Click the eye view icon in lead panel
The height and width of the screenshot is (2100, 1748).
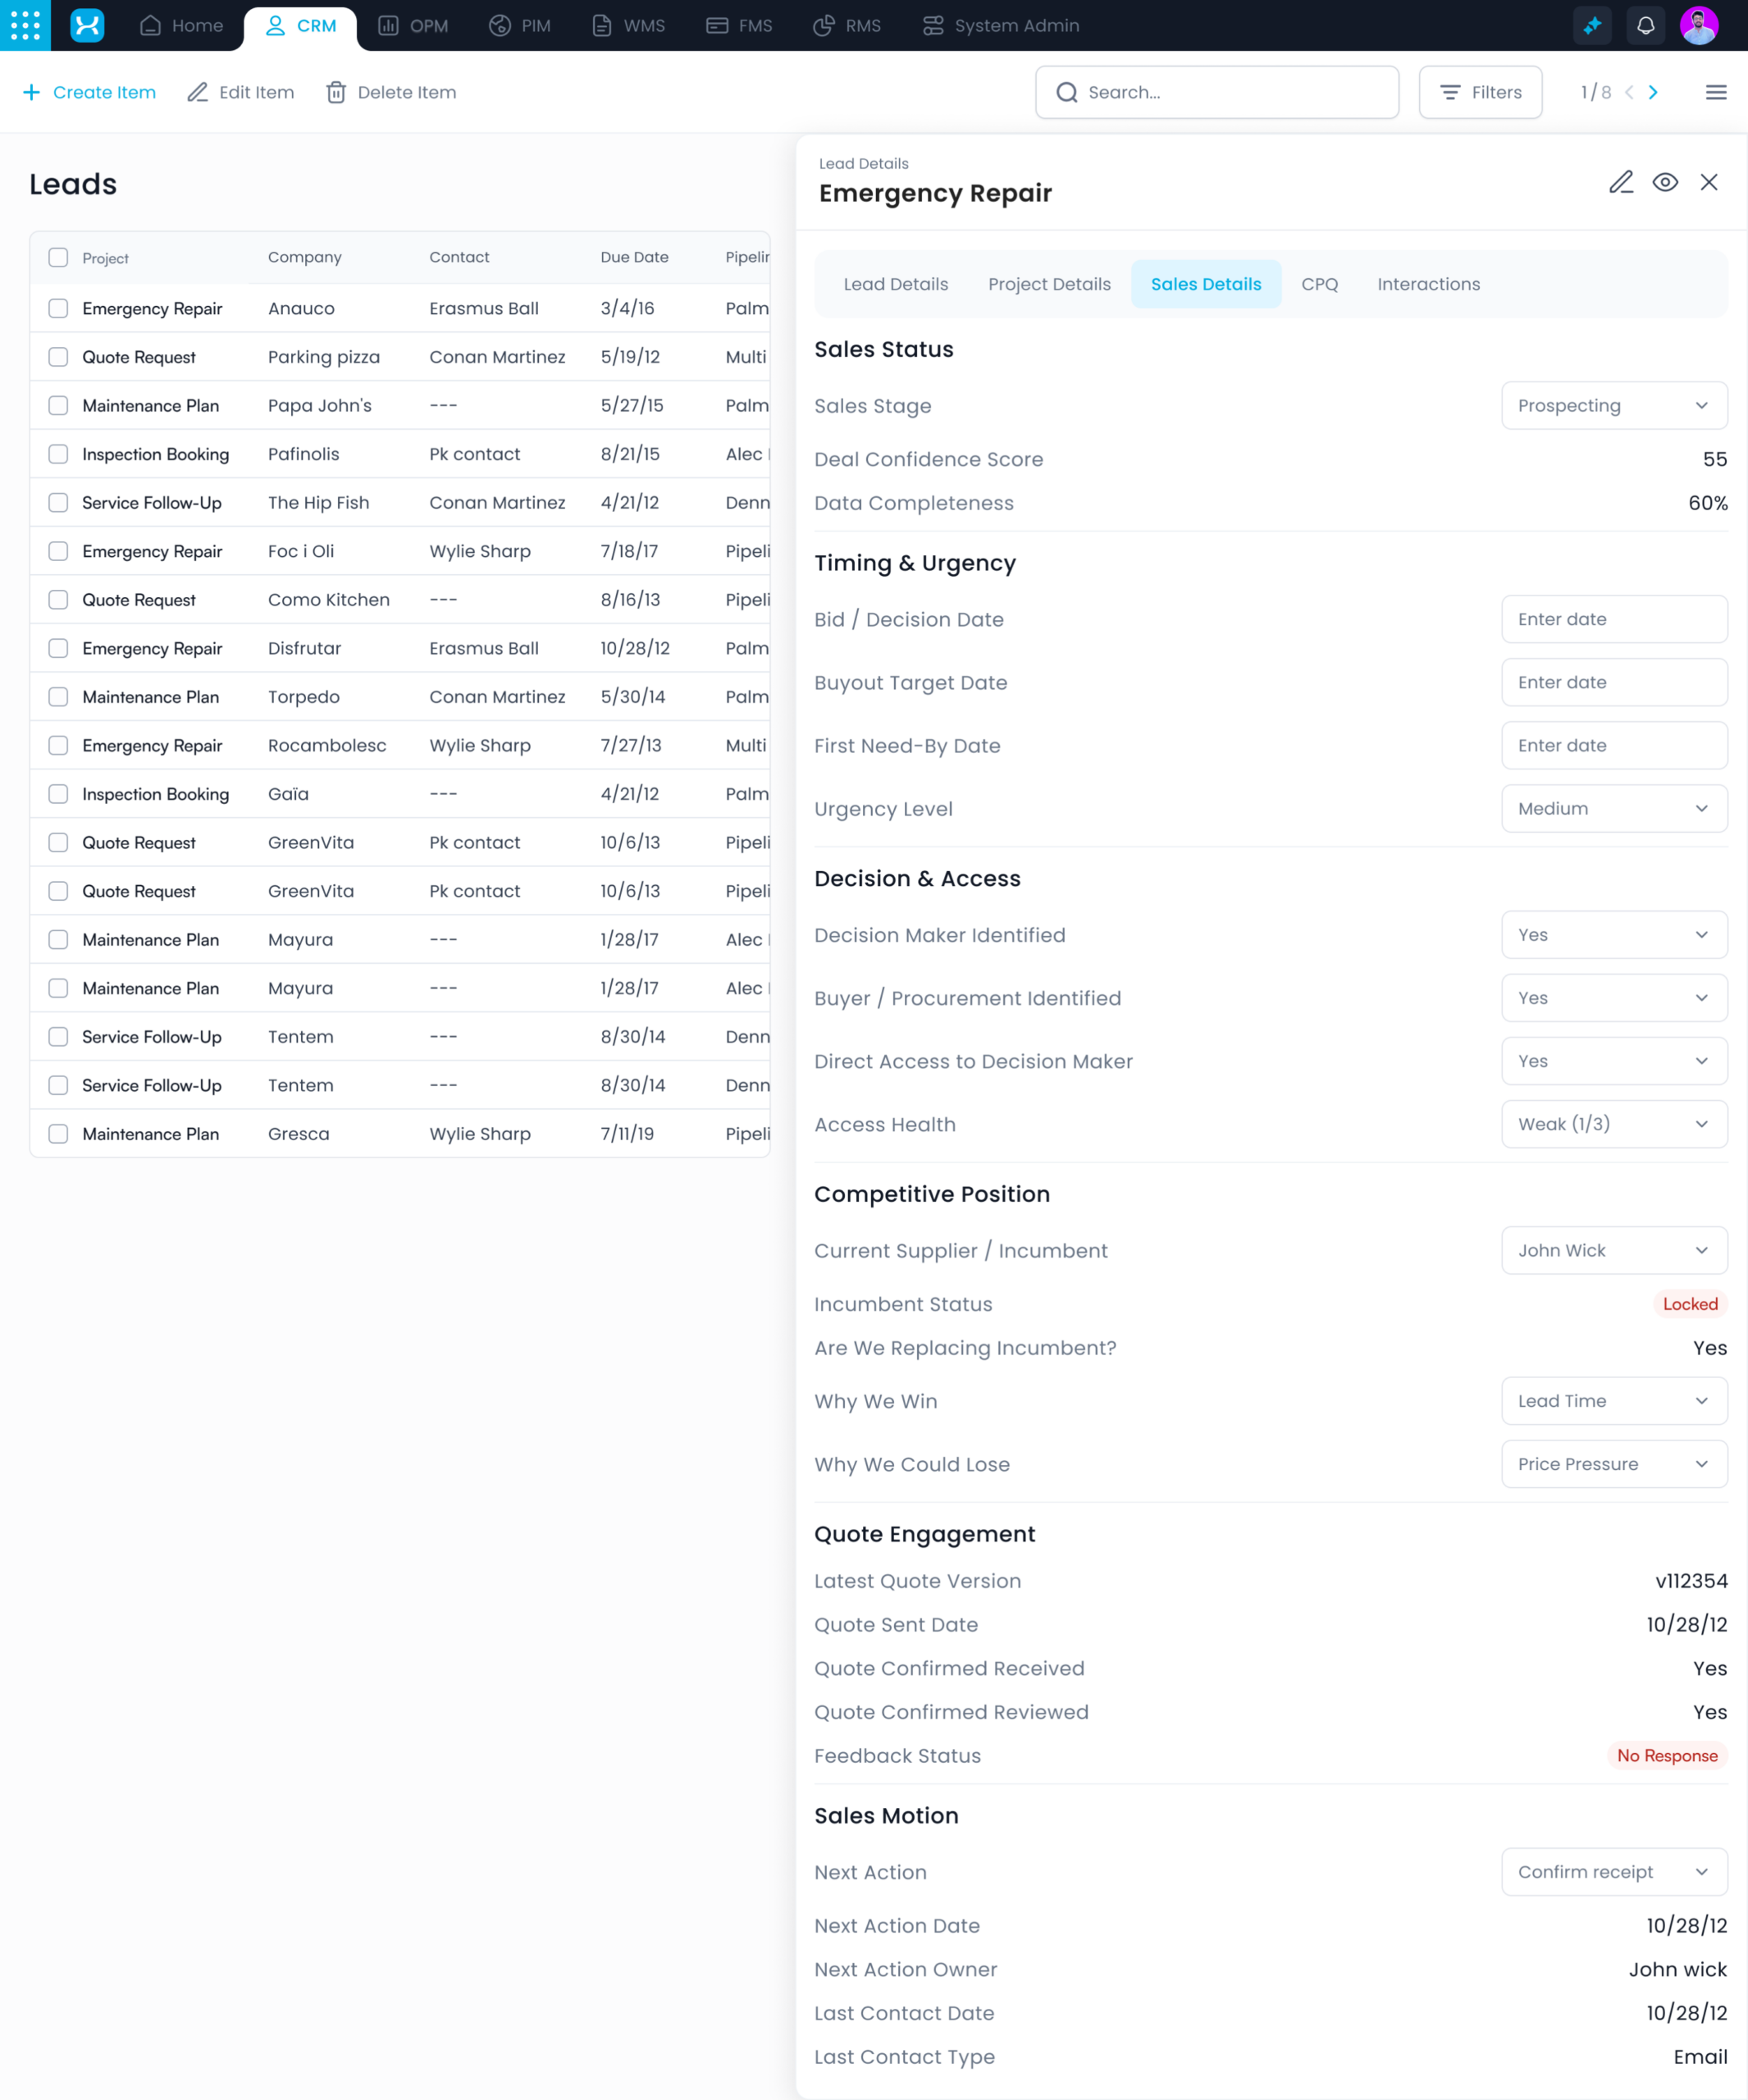pyautogui.click(x=1665, y=182)
